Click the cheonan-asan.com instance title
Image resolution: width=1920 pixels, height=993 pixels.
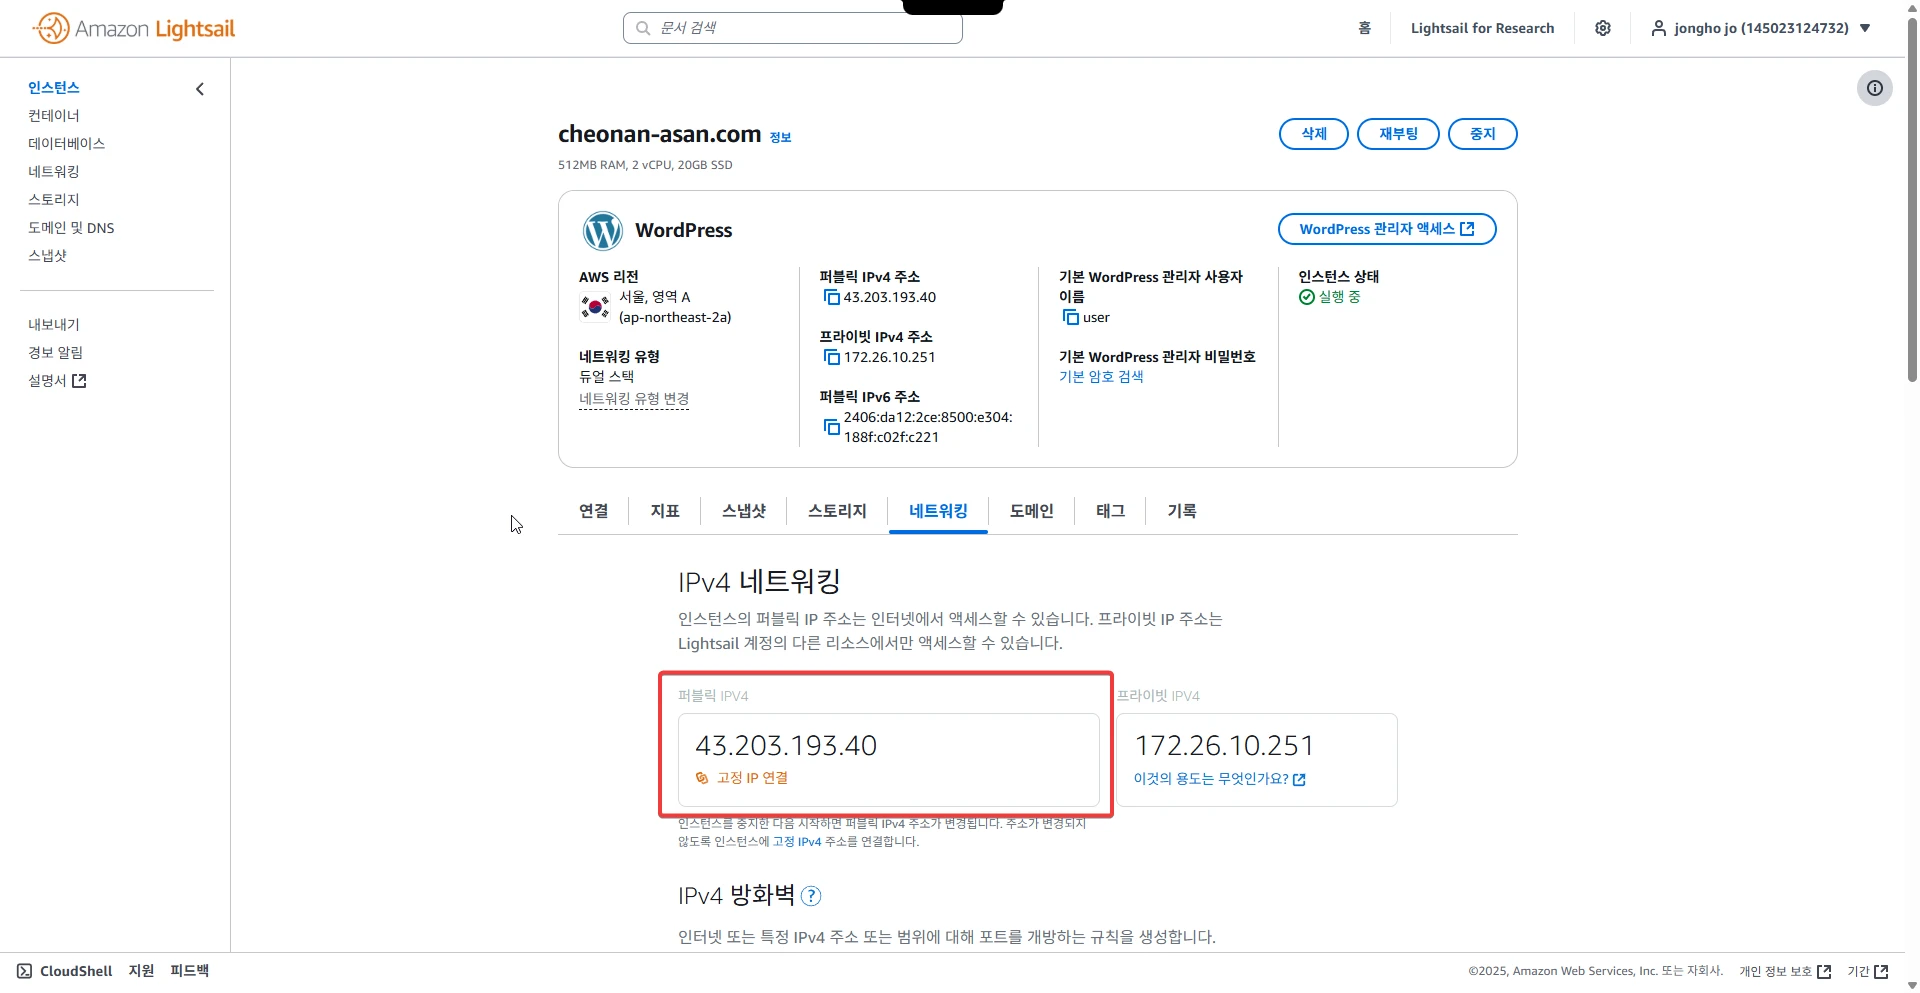point(660,134)
